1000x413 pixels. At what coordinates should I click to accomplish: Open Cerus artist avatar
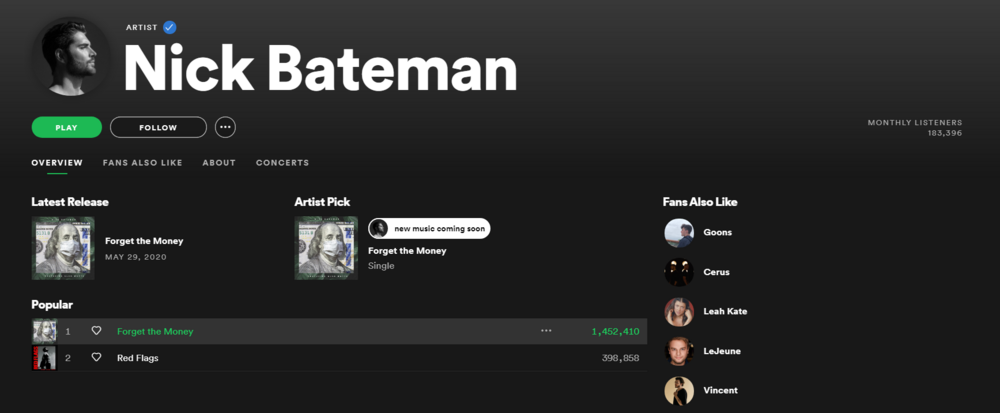pyautogui.click(x=679, y=272)
